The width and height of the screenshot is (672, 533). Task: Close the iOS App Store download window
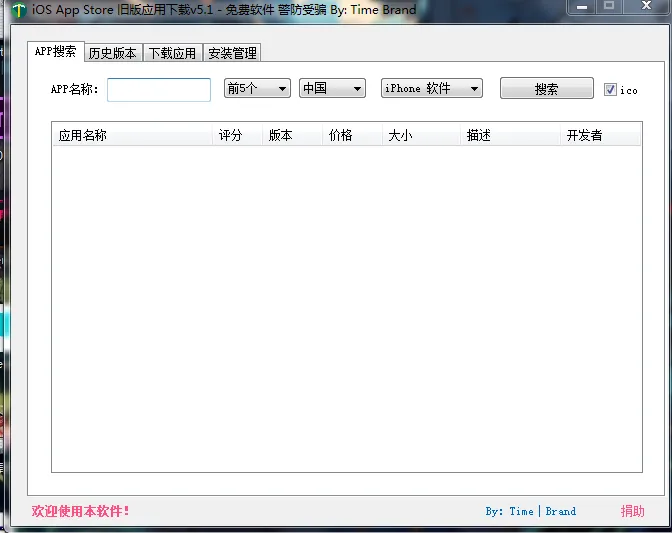tap(646, 6)
